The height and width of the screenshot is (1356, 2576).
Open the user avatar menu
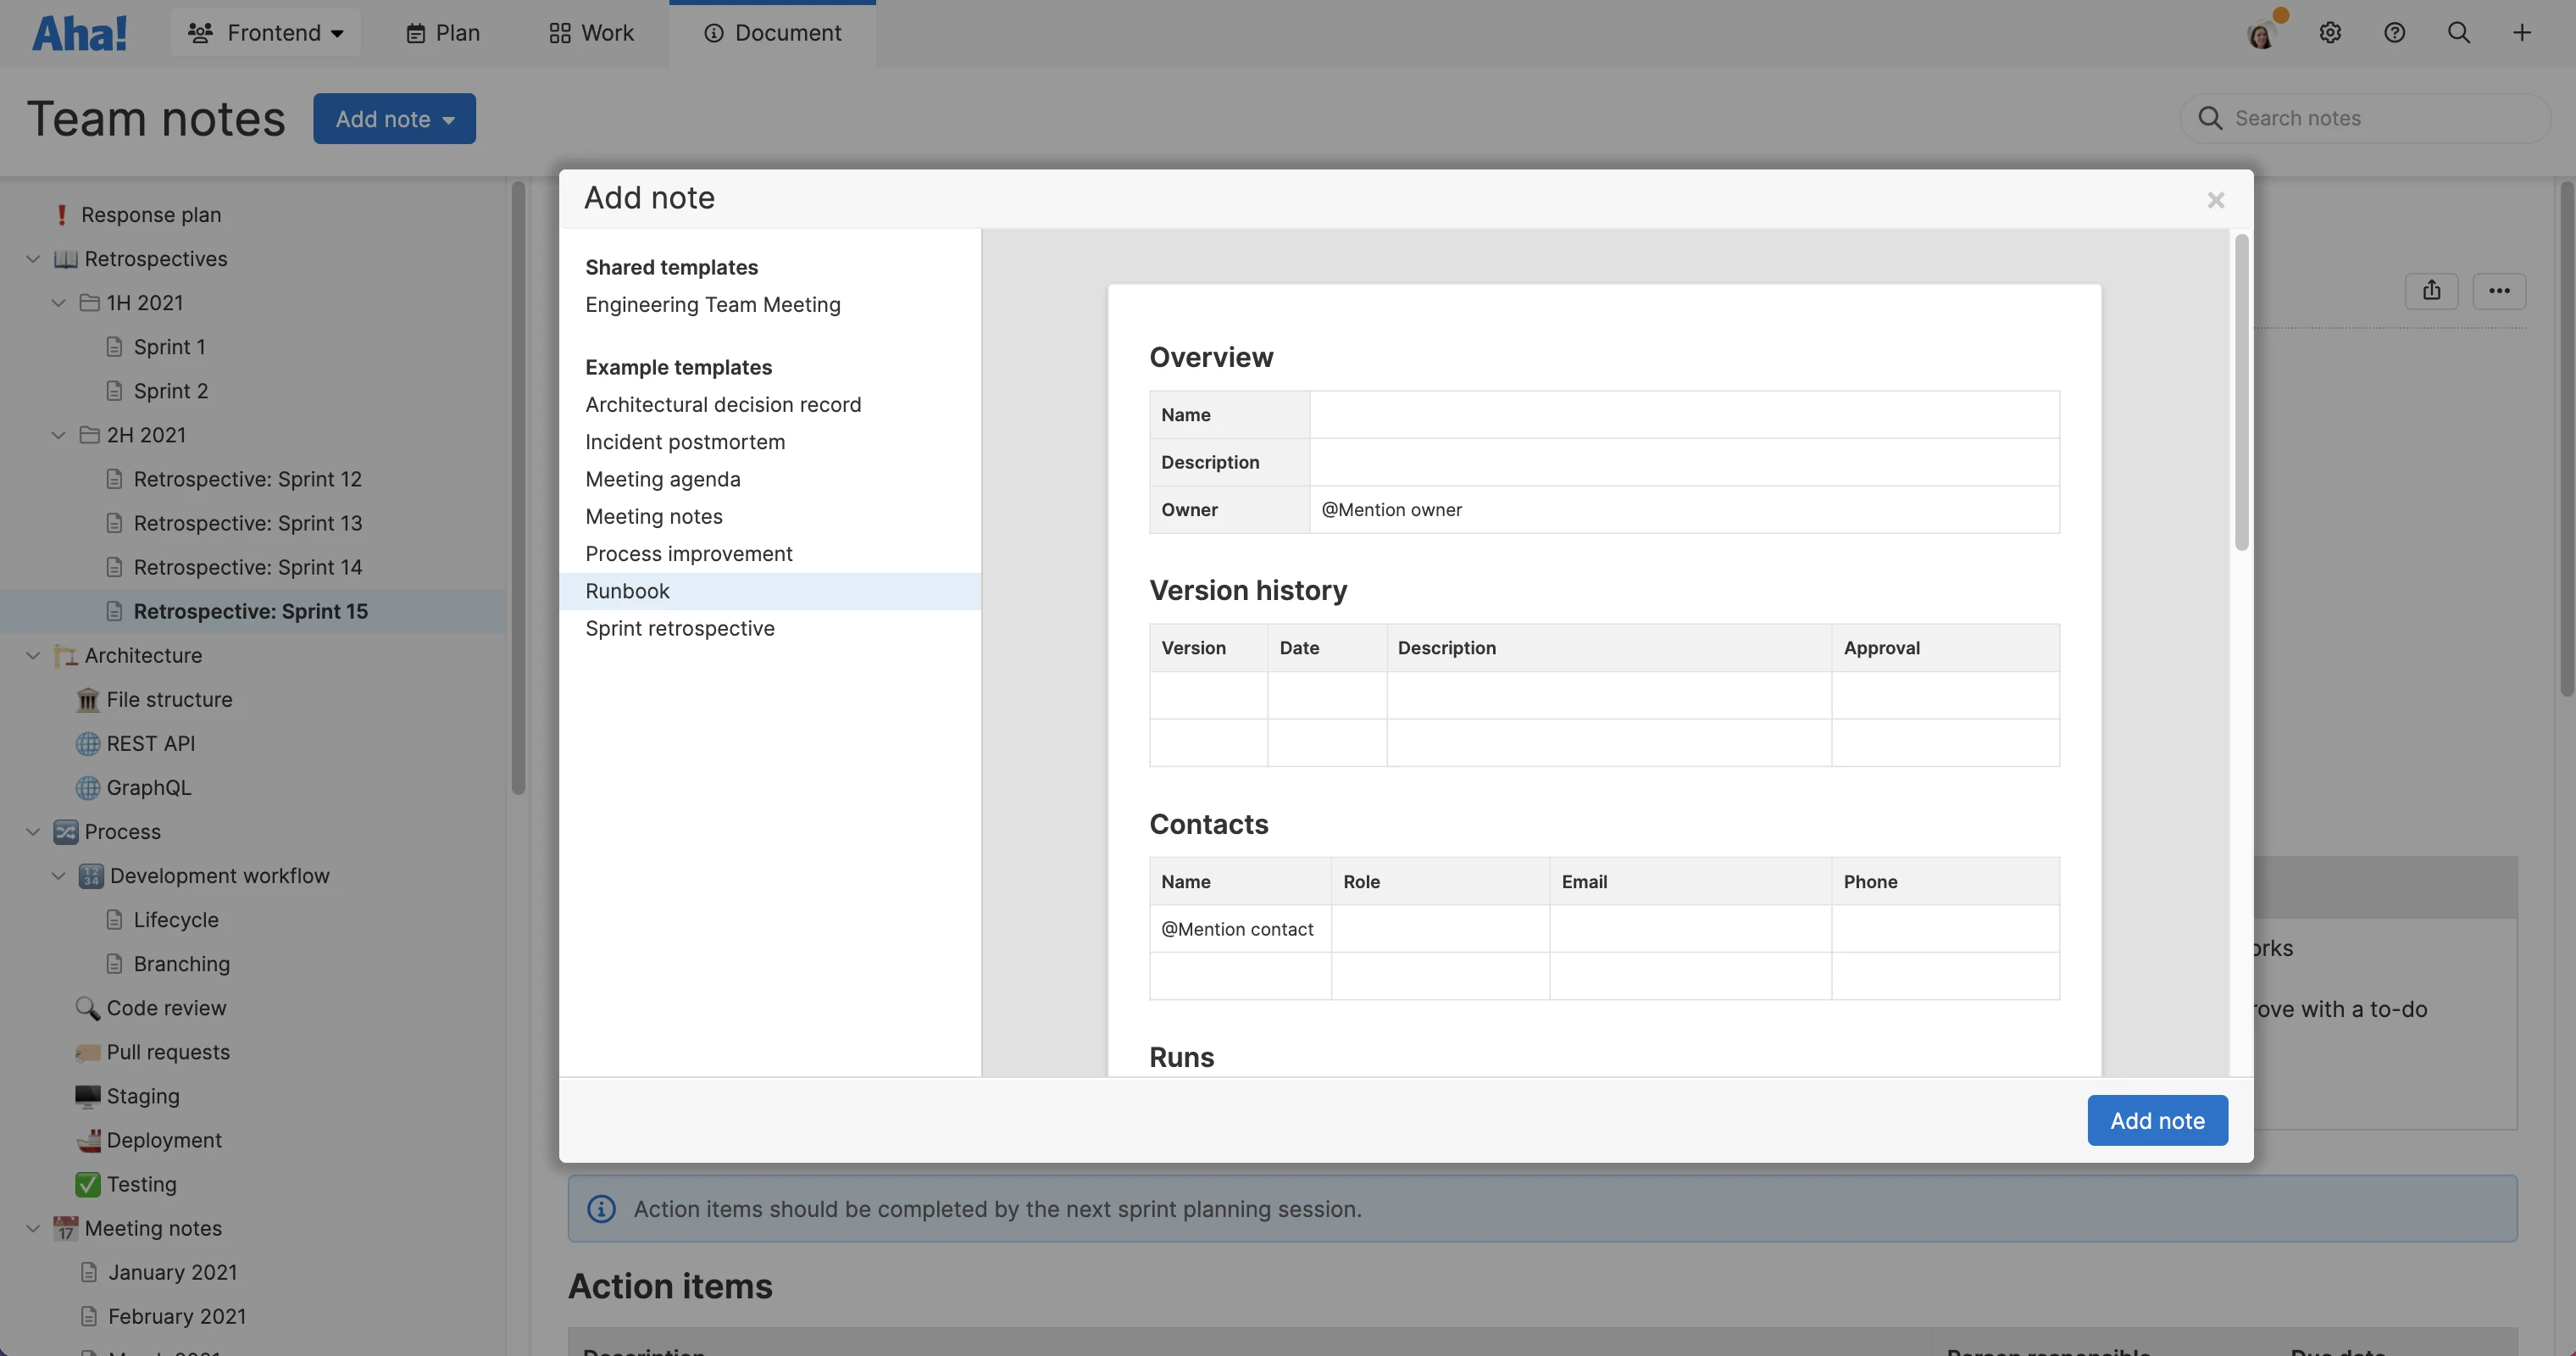(x=2261, y=36)
